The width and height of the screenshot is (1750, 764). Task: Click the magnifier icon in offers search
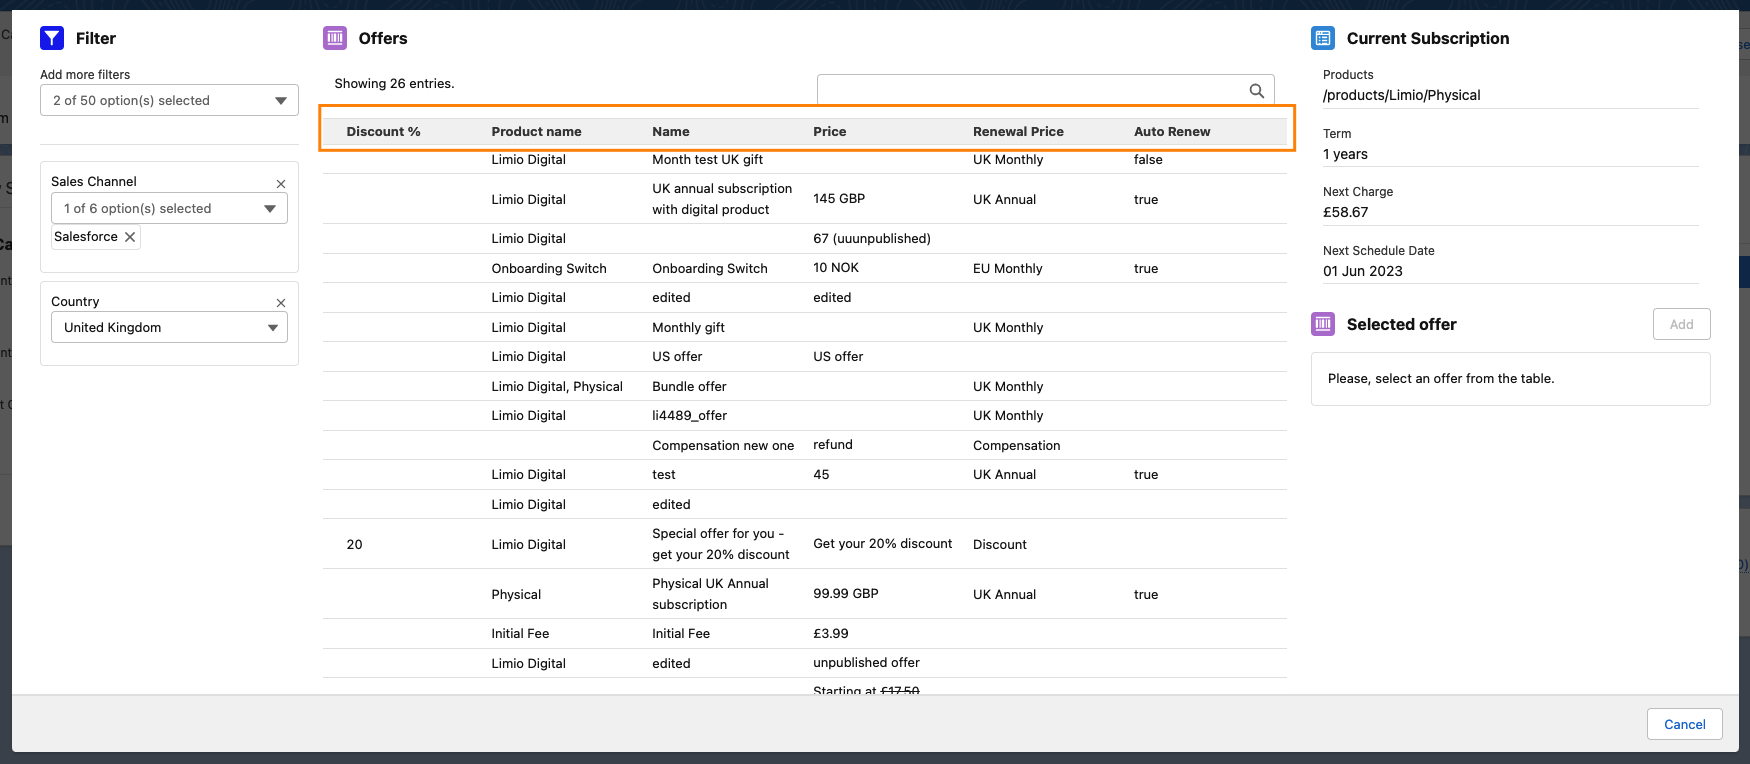(1257, 91)
